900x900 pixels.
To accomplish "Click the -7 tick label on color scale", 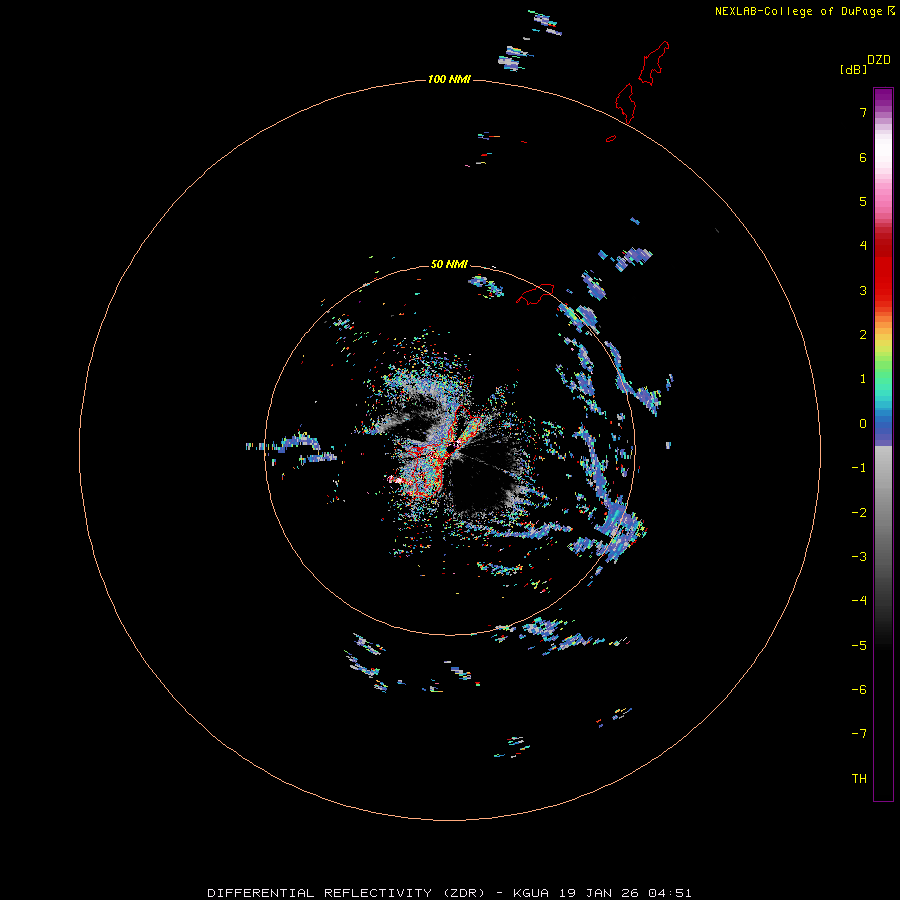I will 859,734.
